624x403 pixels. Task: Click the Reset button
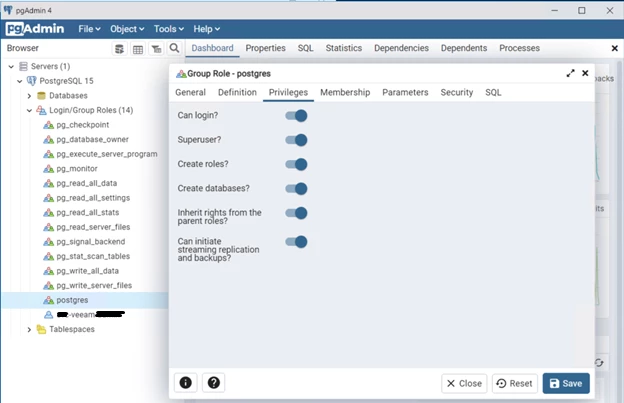[515, 383]
